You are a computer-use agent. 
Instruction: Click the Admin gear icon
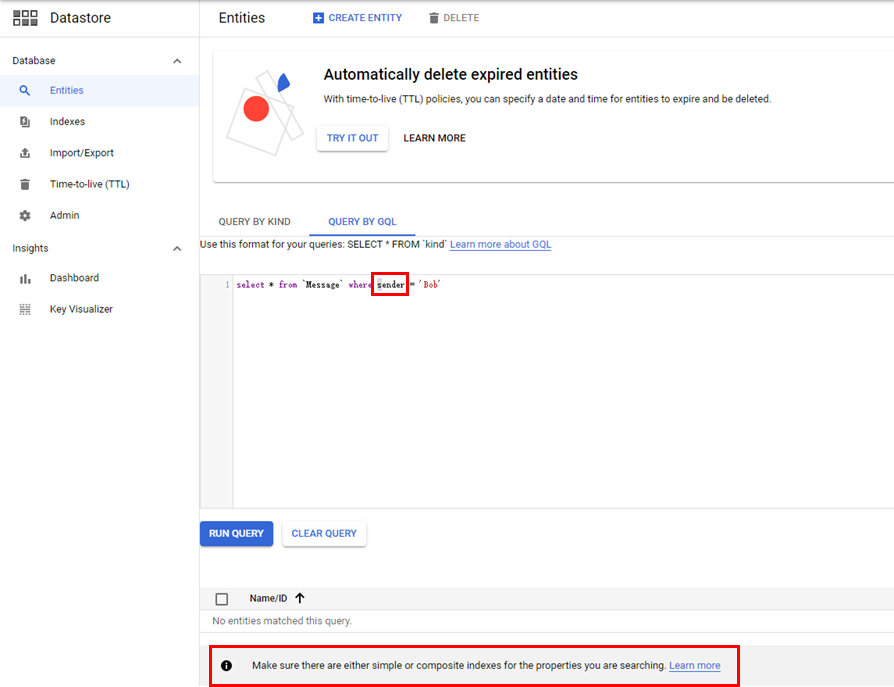tap(25, 216)
